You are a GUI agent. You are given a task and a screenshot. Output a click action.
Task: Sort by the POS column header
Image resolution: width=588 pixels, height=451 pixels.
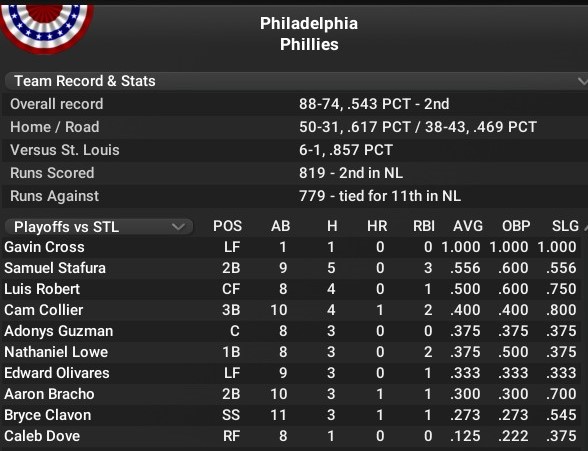point(227,226)
